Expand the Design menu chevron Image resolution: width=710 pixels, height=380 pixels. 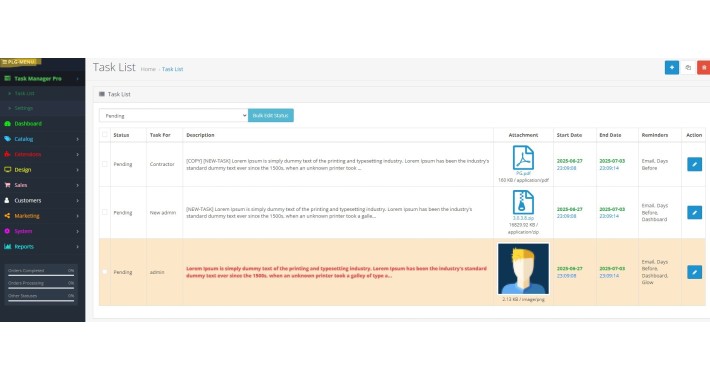point(77,170)
